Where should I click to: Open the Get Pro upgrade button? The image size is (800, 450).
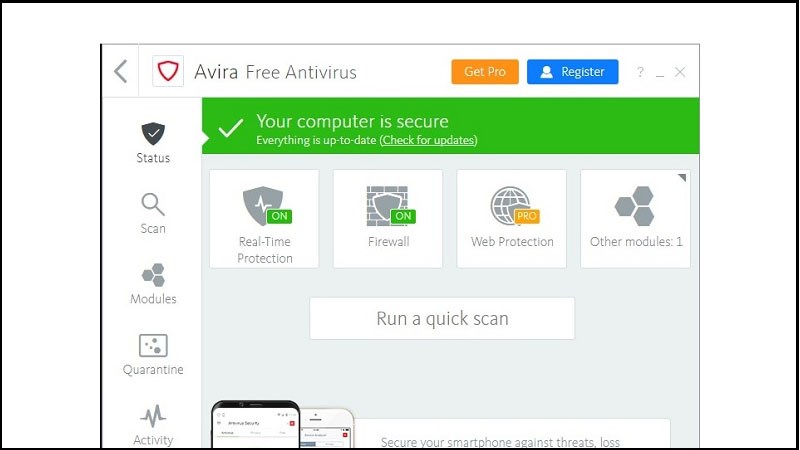pos(485,72)
